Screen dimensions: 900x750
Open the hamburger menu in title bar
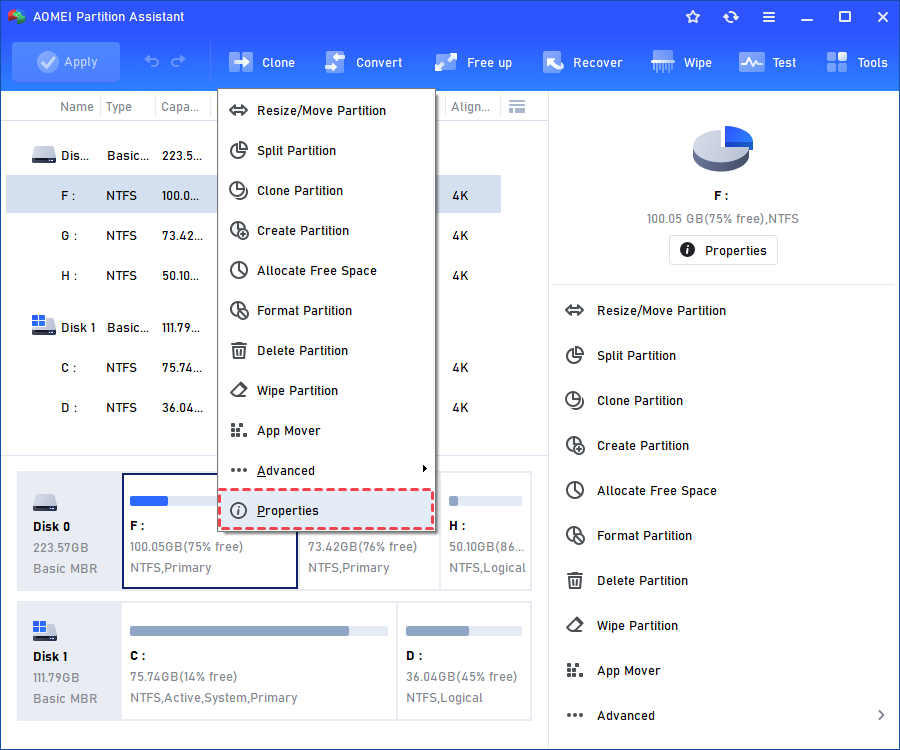click(x=769, y=17)
